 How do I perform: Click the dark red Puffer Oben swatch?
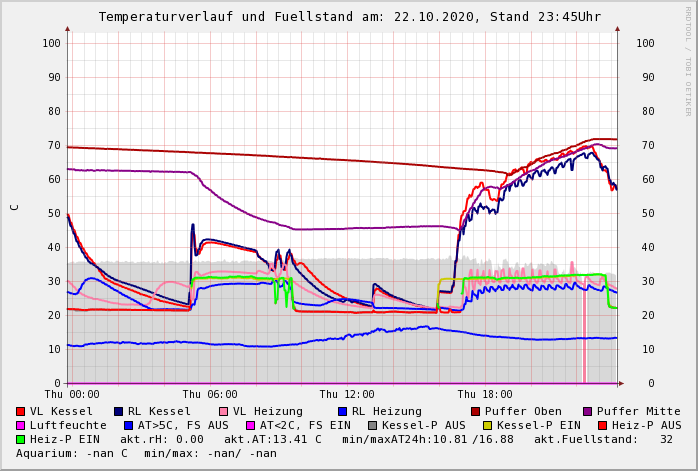coord(476,411)
